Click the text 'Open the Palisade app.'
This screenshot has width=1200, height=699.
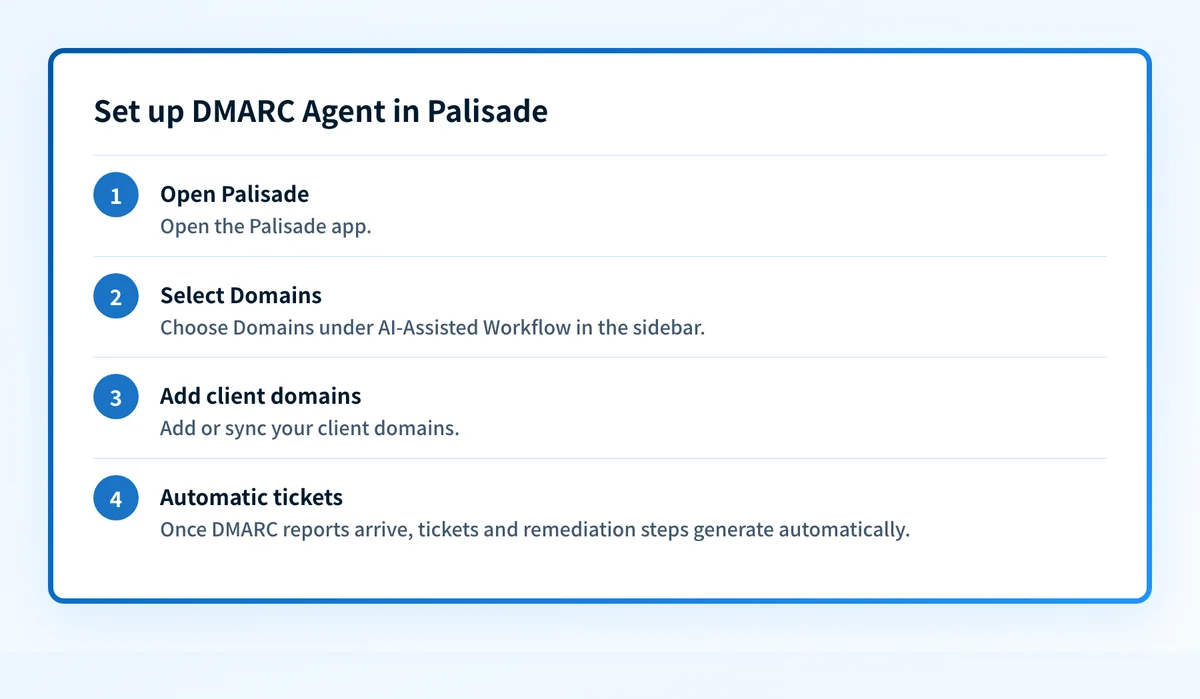pyautogui.click(x=265, y=226)
